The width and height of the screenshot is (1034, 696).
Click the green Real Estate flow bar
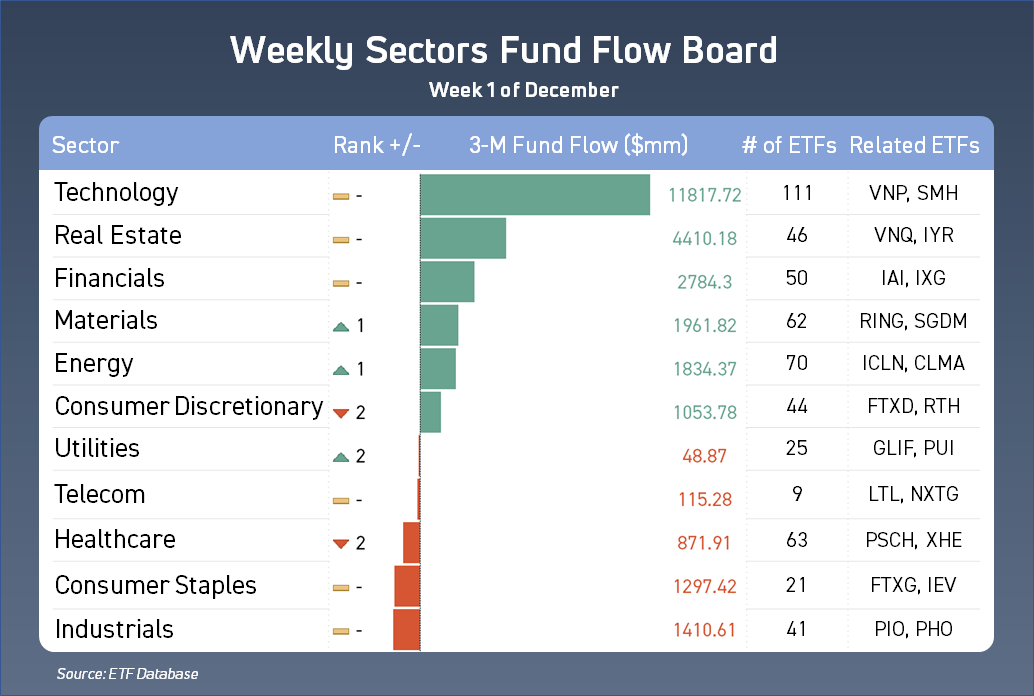(x=463, y=238)
